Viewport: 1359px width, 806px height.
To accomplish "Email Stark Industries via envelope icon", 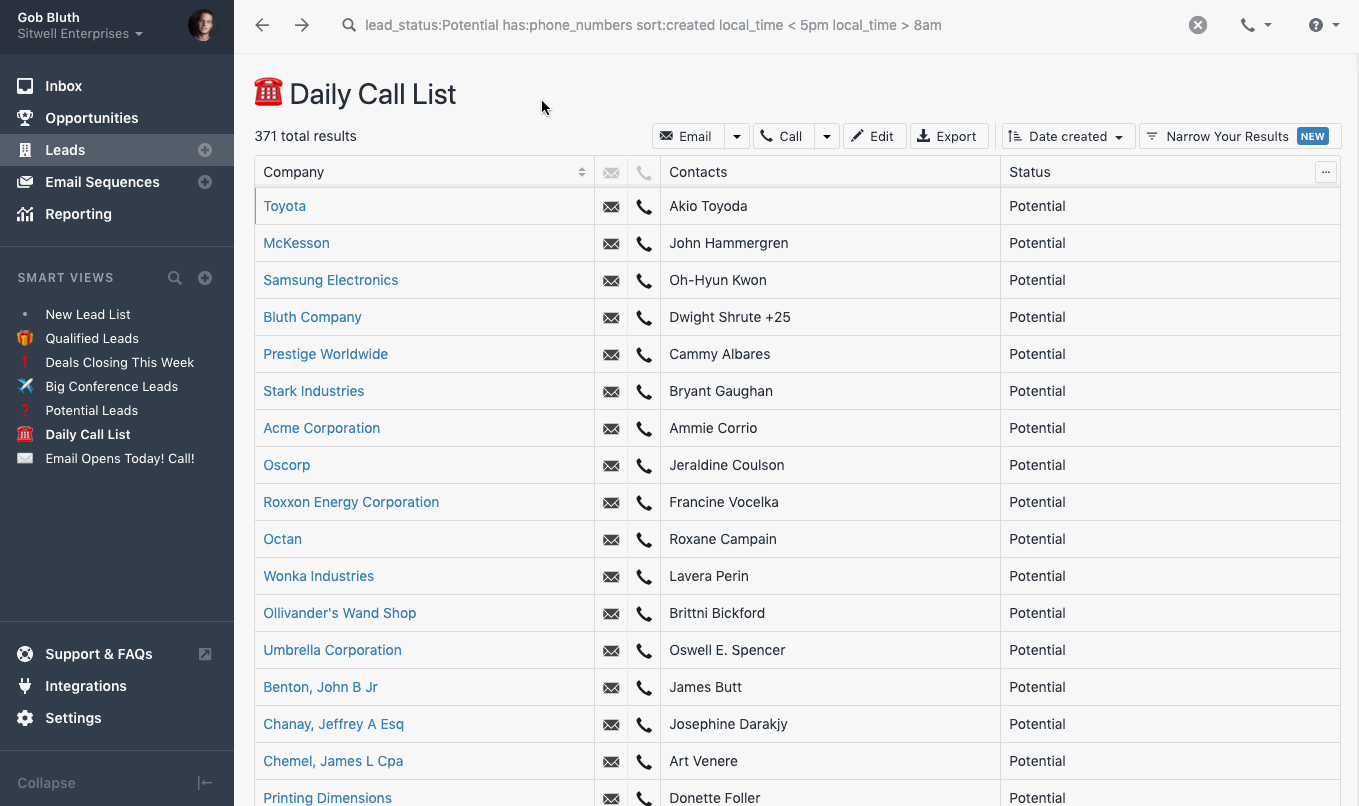I will pos(611,392).
